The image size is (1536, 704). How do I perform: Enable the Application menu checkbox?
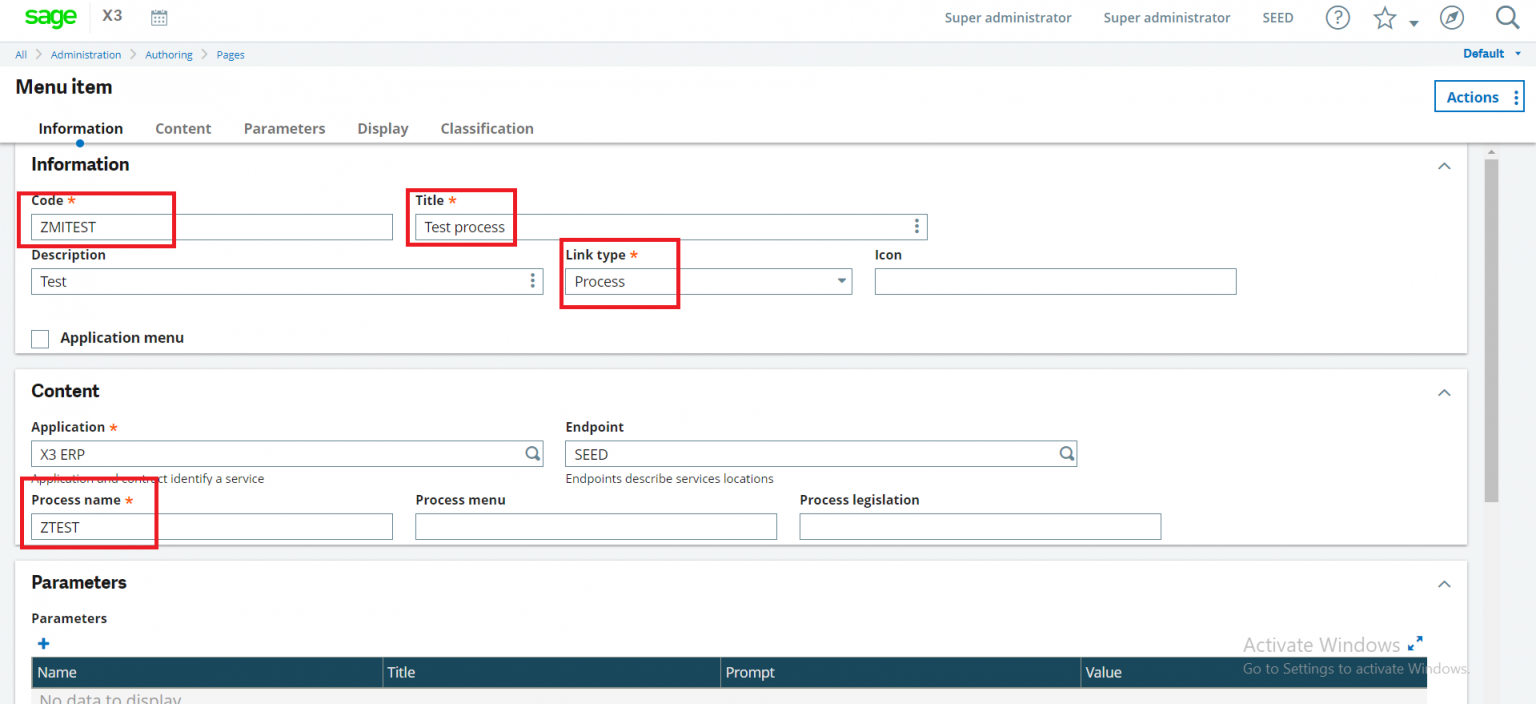(39, 338)
